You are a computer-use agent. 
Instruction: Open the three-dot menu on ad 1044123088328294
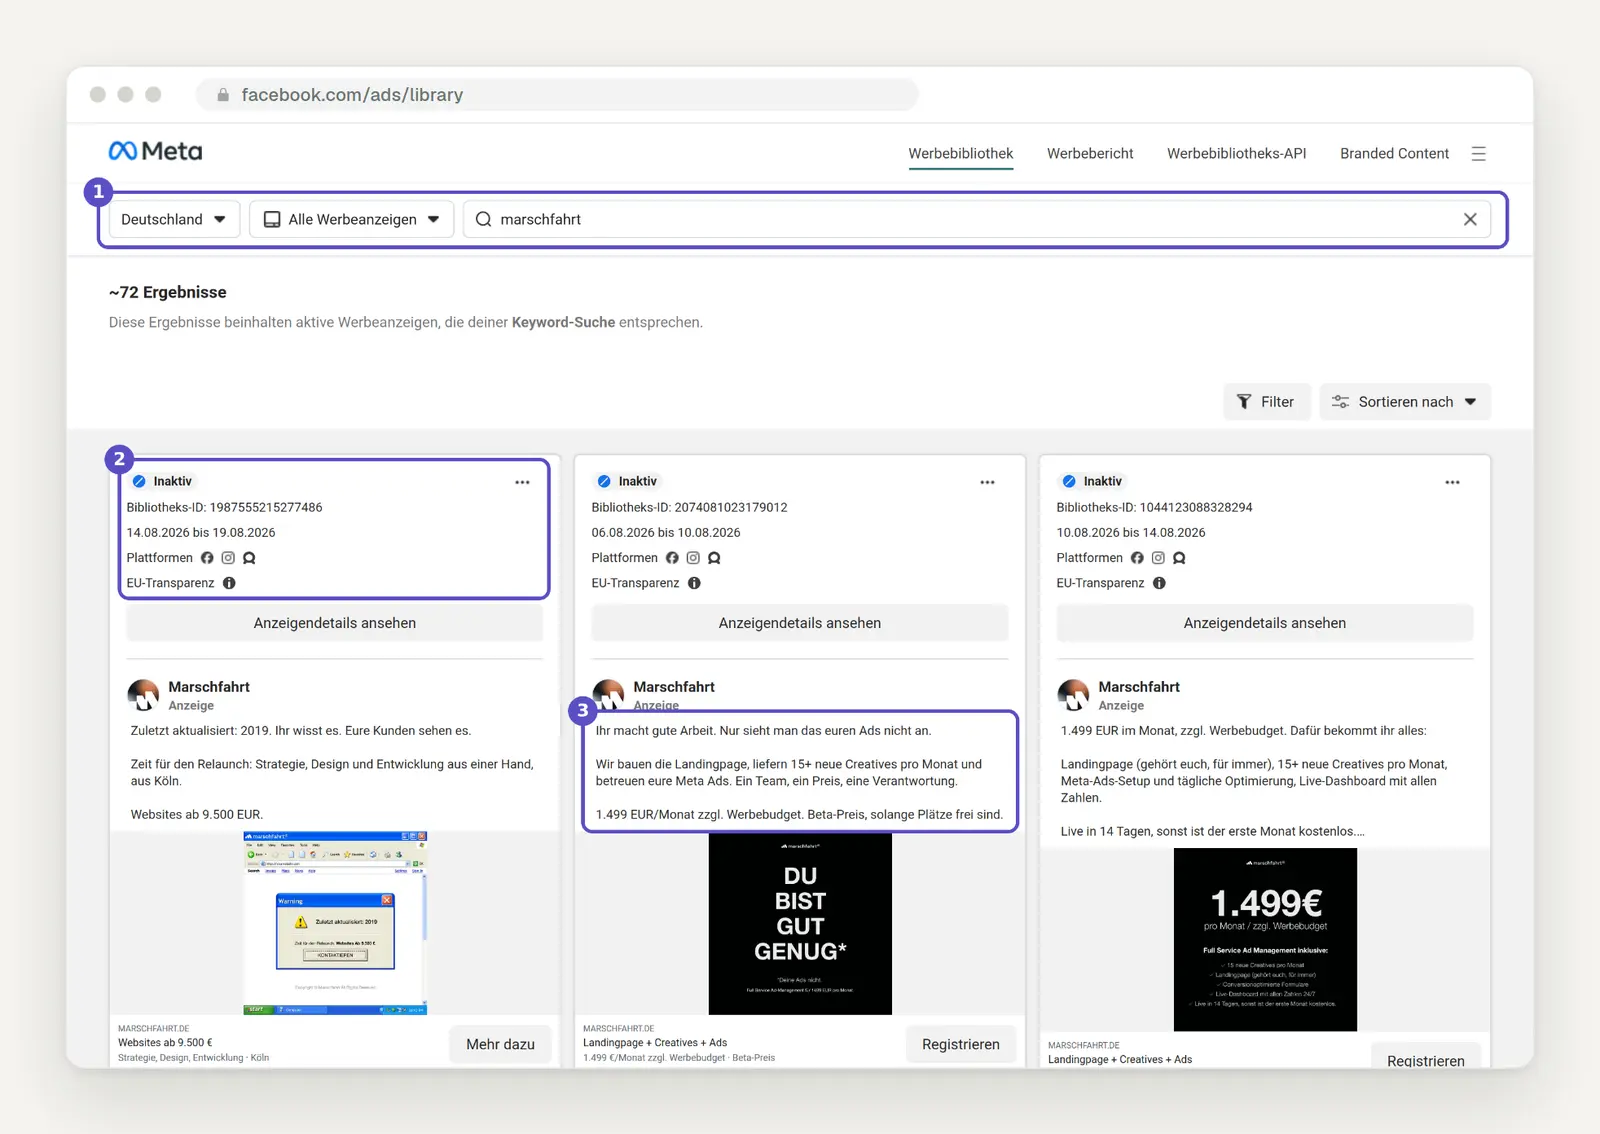1452,482
